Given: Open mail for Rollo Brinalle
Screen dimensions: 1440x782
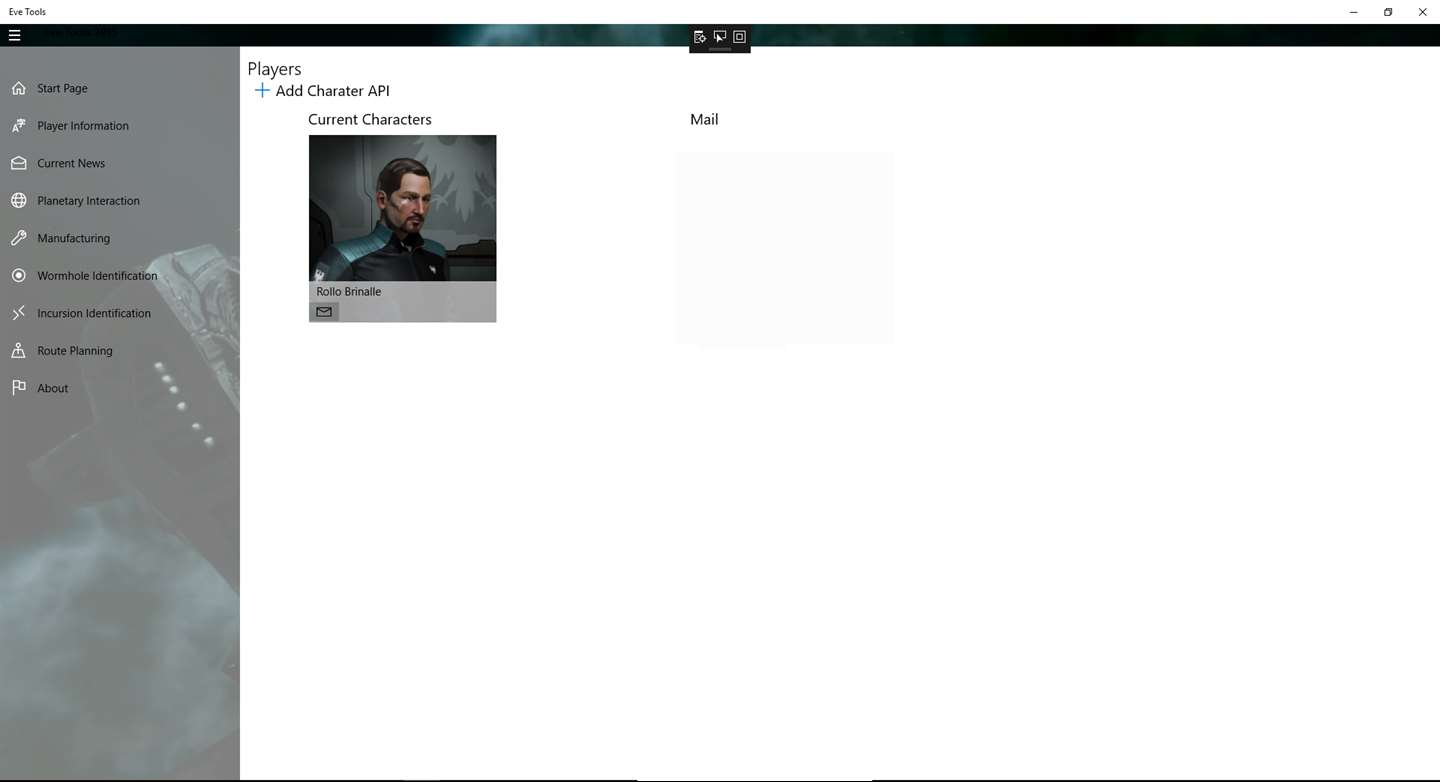Looking at the screenshot, I should tap(324, 312).
